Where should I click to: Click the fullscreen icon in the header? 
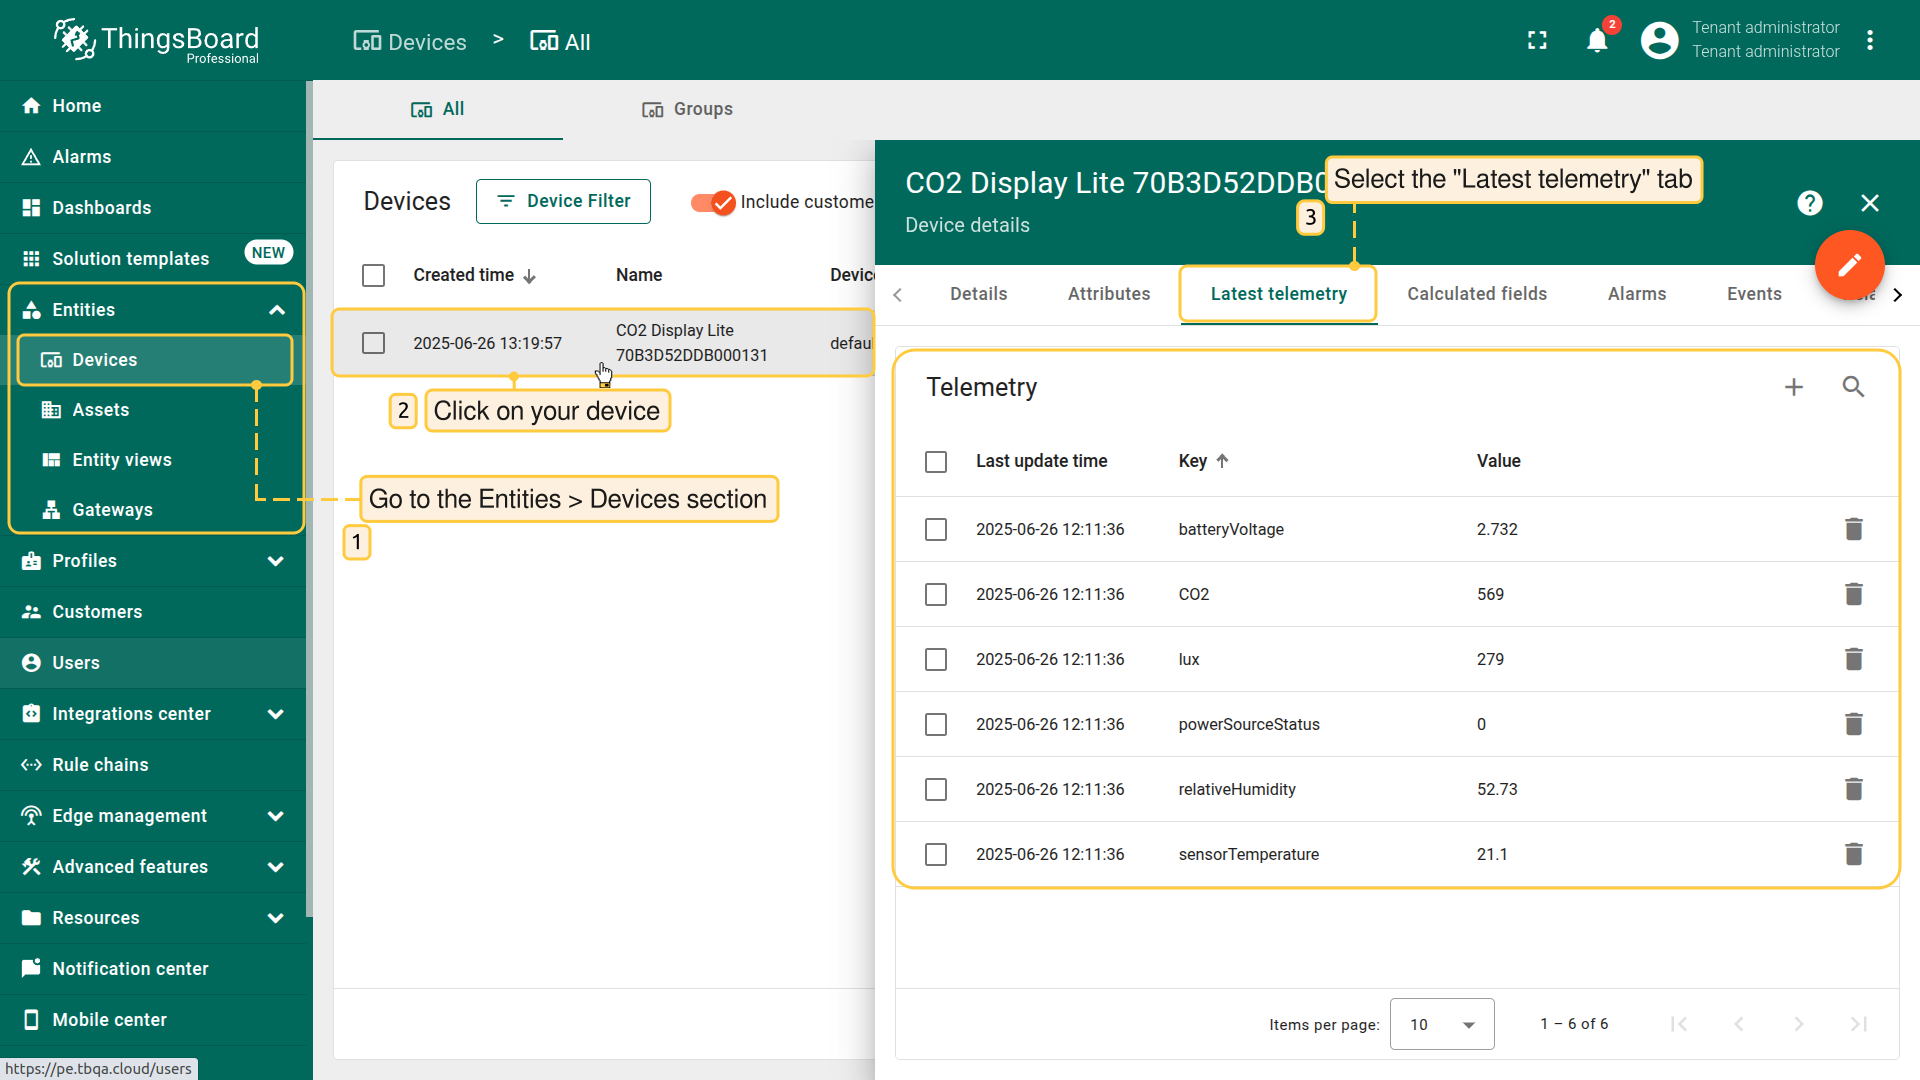click(1537, 40)
